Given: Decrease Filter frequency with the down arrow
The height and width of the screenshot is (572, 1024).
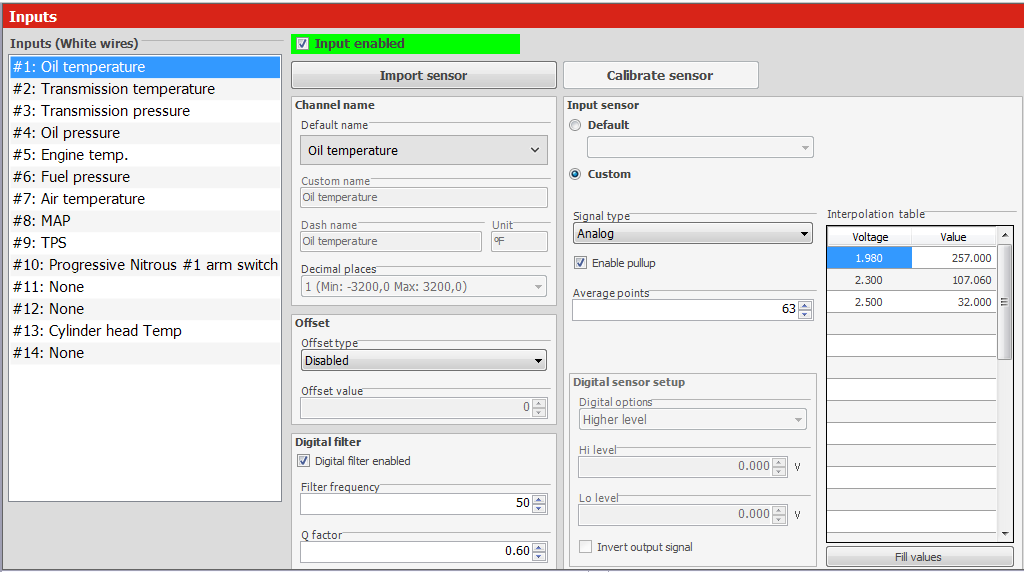Looking at the screenshot, I should point(539,508).
